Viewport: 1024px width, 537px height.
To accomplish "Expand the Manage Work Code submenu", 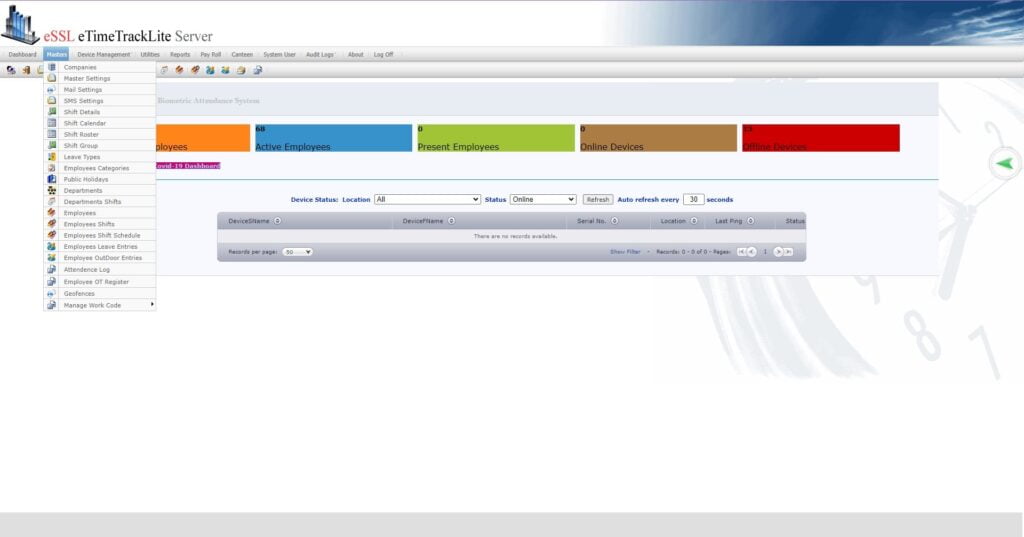I will tap(100, 305).
